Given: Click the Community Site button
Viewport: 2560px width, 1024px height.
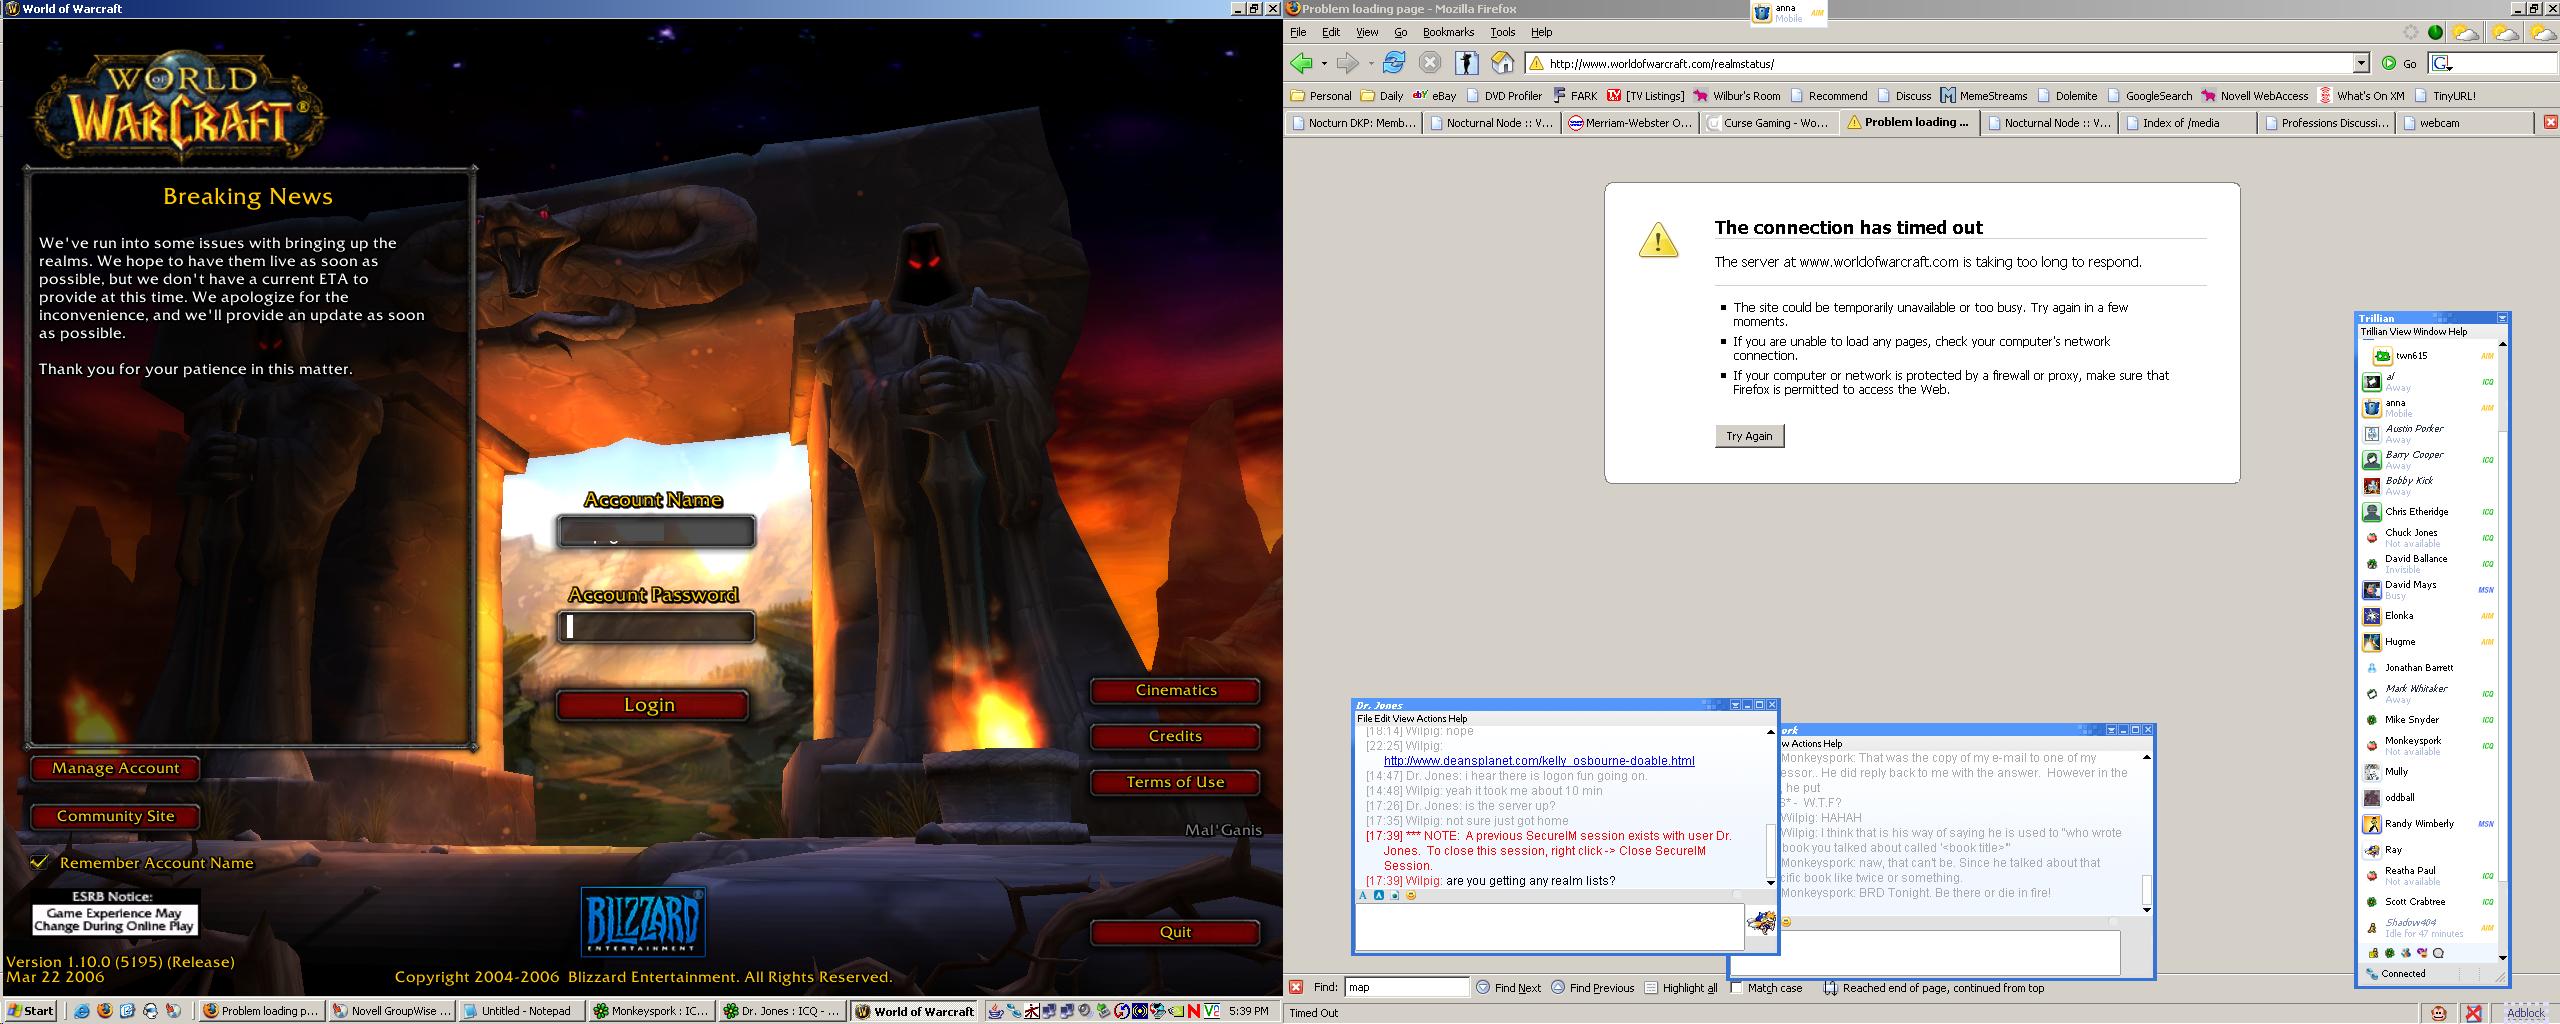Looking at the screenshot, I should click(115, 816).
